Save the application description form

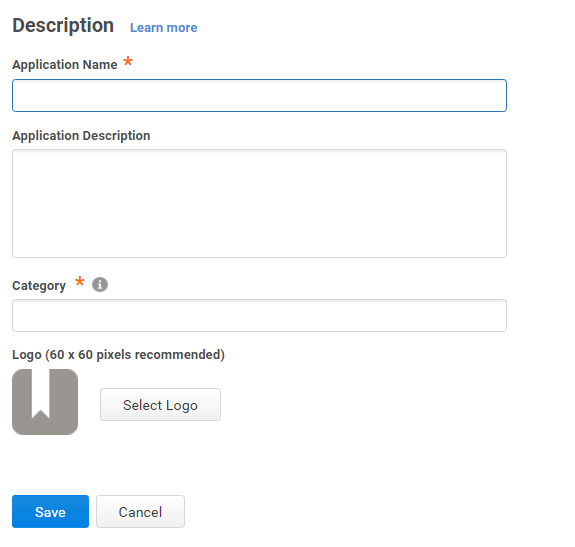(50, 511)
